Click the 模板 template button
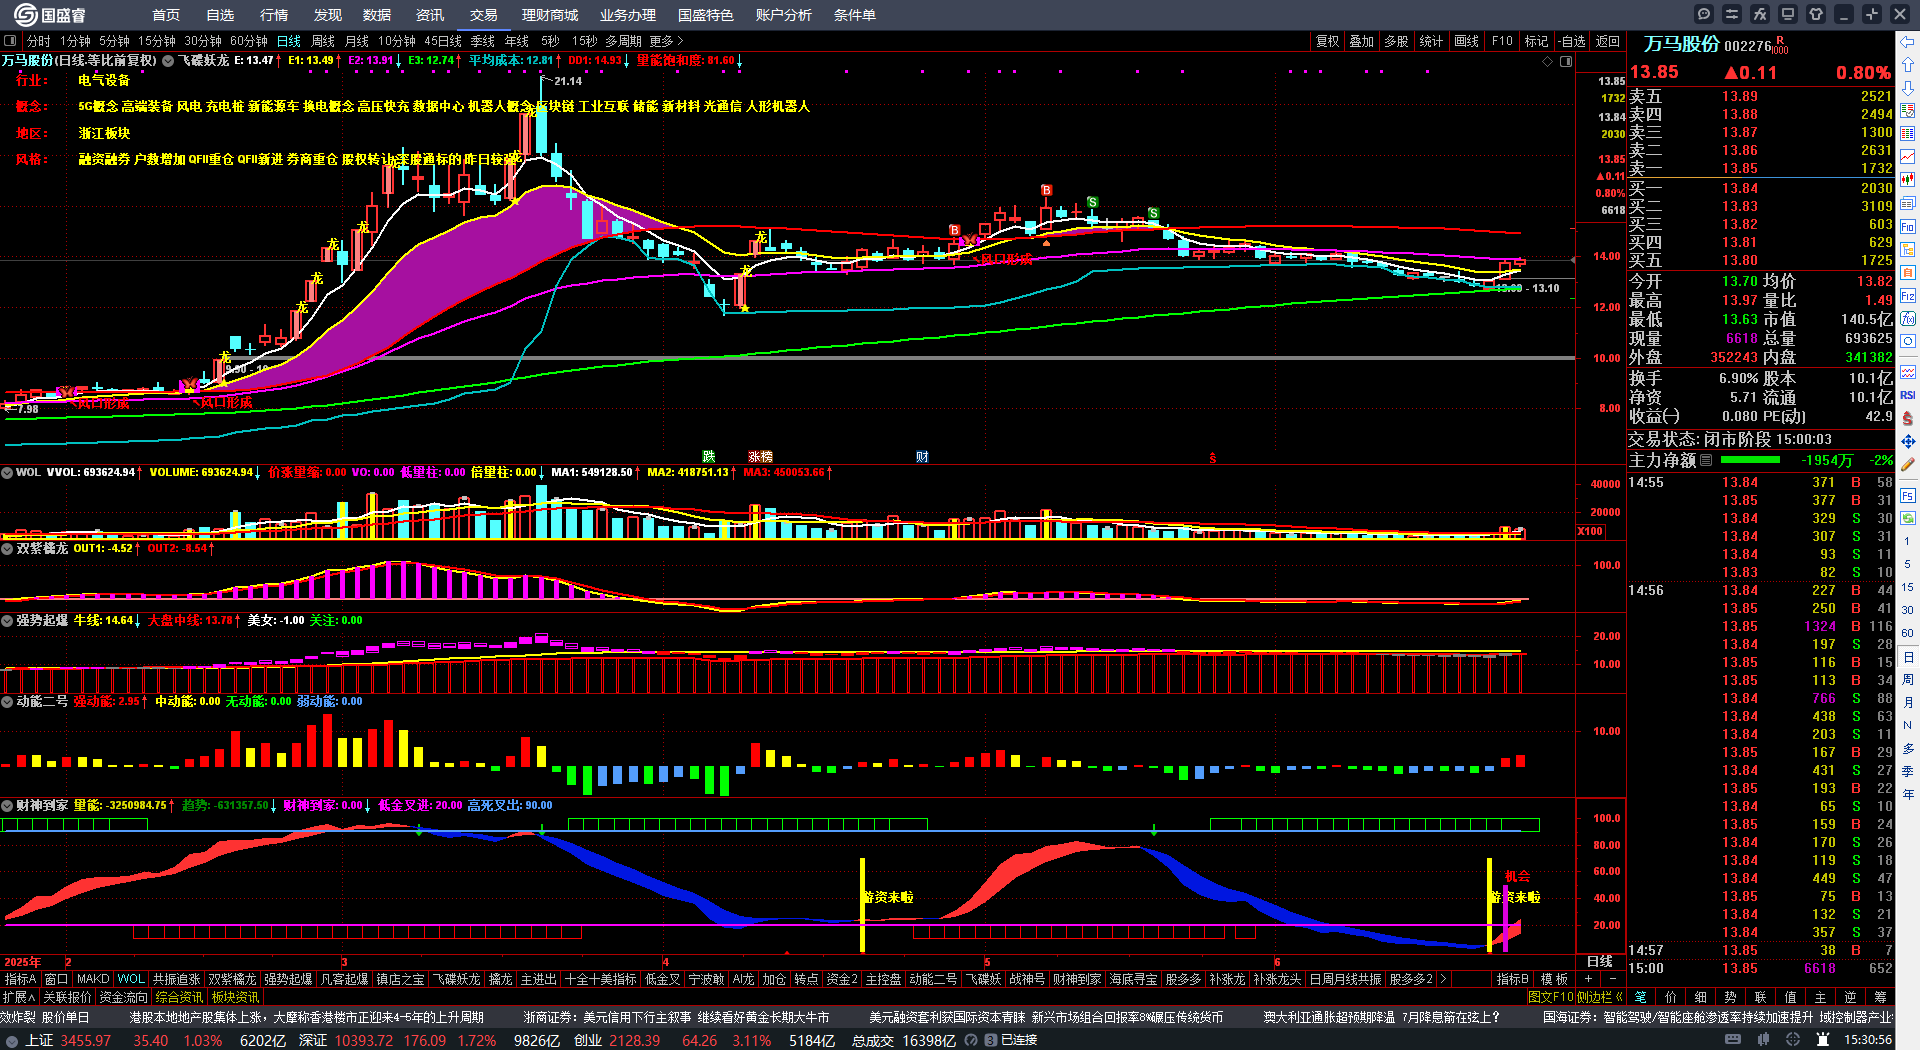Screen dimensions: 1920x1050 point(1554,979)
